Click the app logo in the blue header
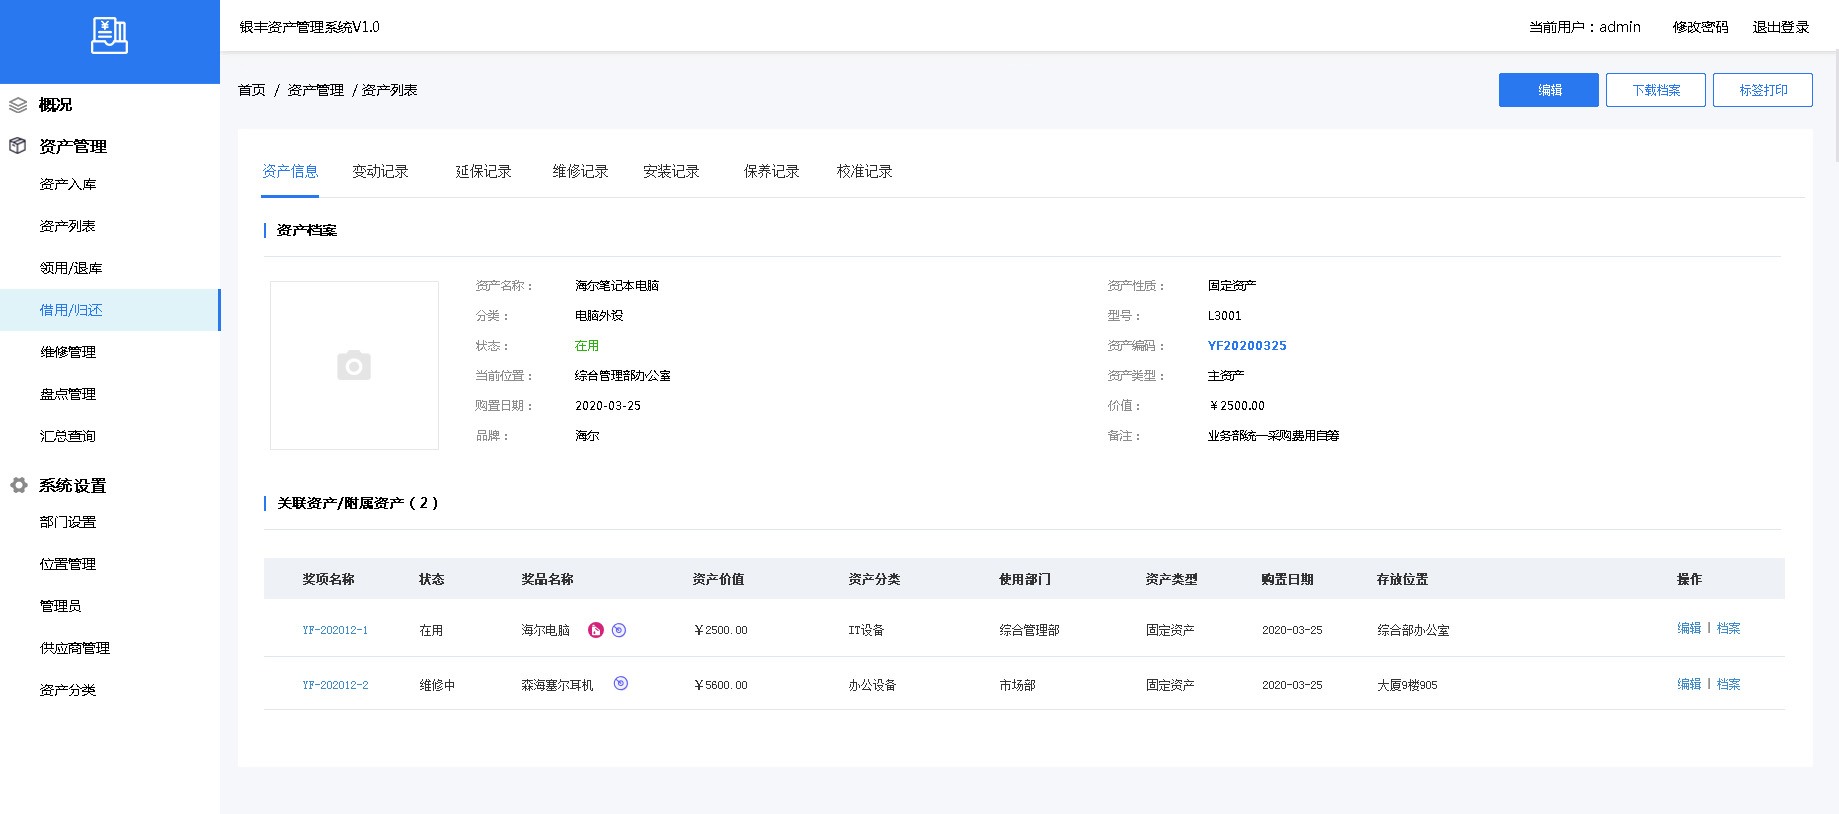 (109, 36)
